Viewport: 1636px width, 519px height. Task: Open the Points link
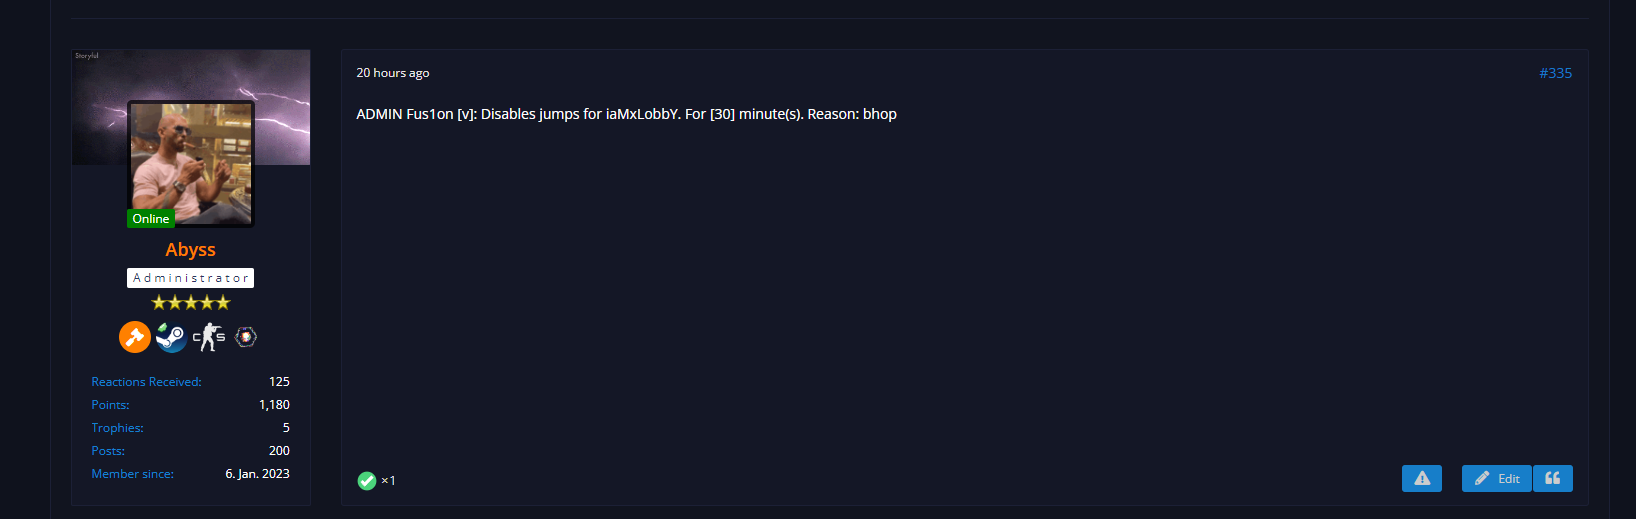click(x=110, y=405)
